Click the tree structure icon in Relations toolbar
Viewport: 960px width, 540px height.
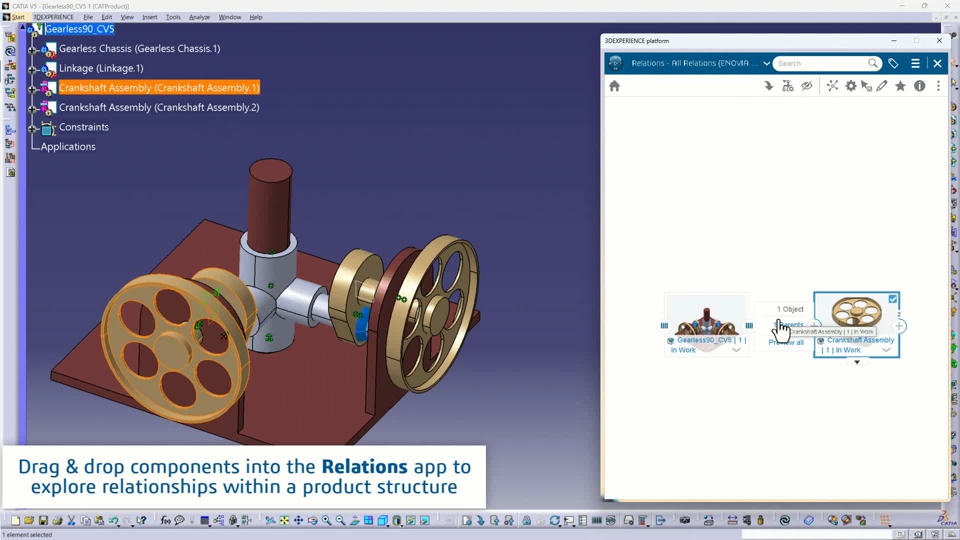[x=788, y=86]
